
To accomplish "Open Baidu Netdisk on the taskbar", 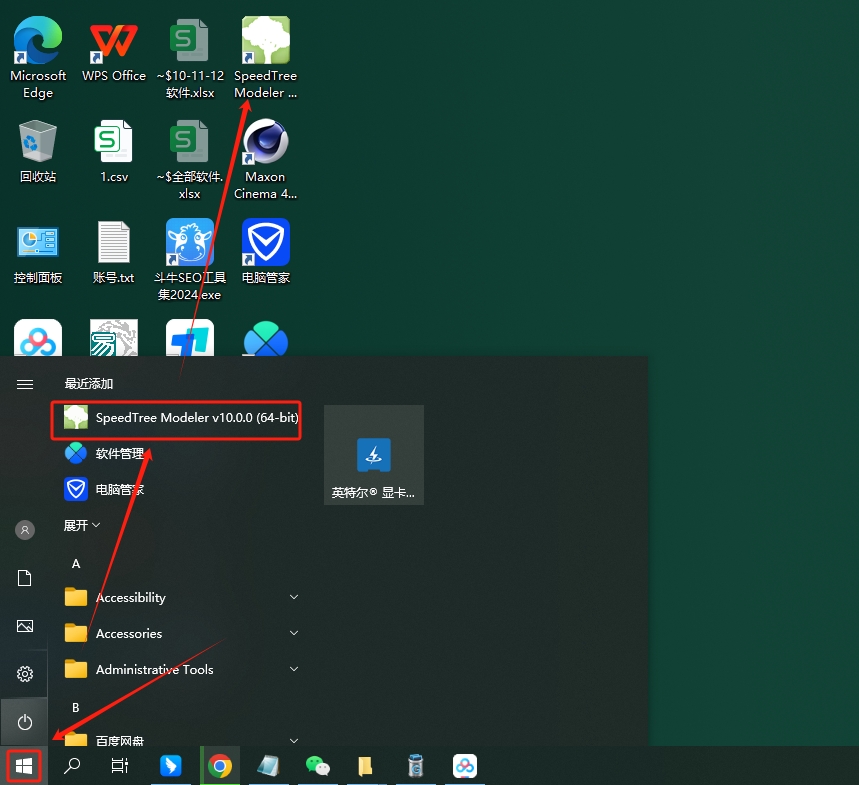I will click(x=465, y=765).
